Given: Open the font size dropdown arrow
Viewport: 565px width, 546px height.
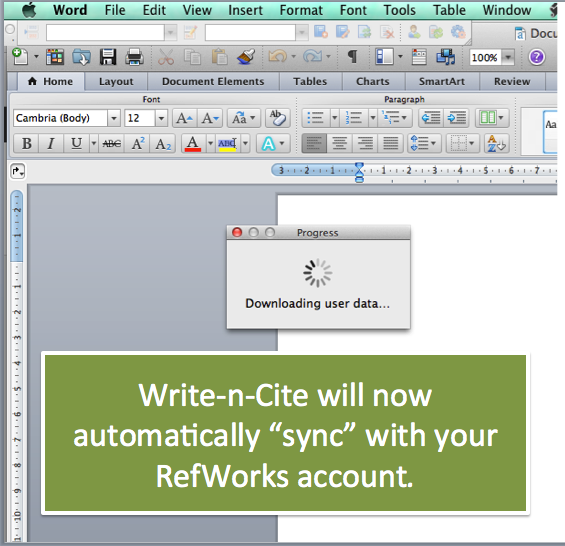Looking at the screenshot, I should pyautogui.click(x=161, y=118).
